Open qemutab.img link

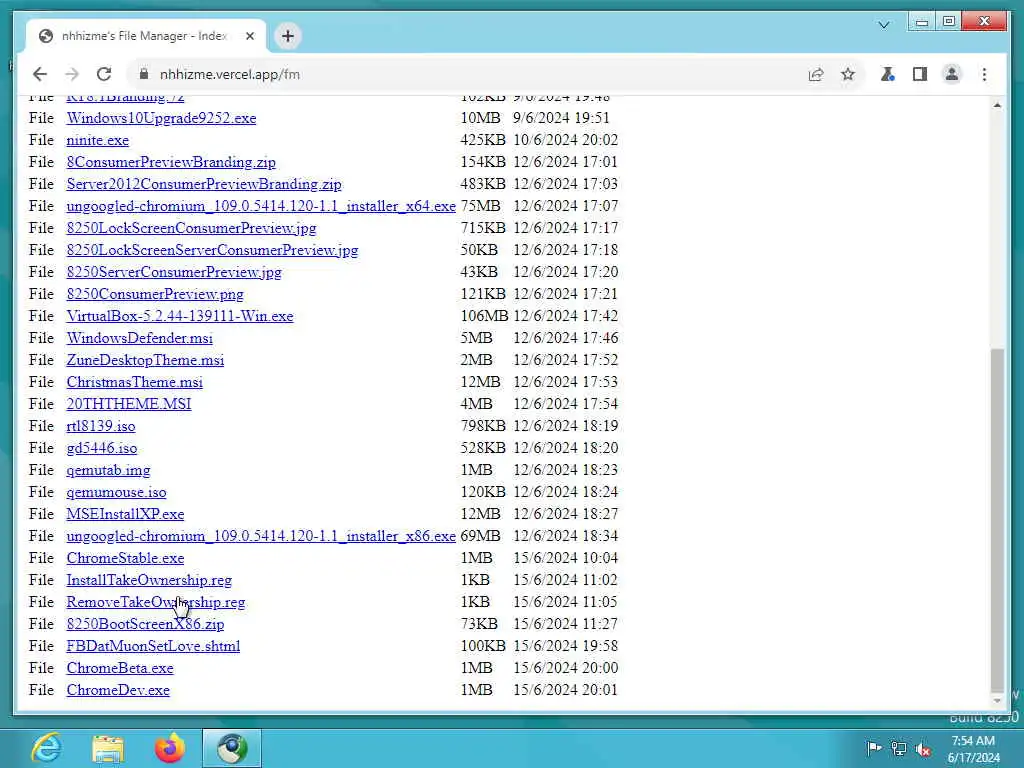point(108,470)
